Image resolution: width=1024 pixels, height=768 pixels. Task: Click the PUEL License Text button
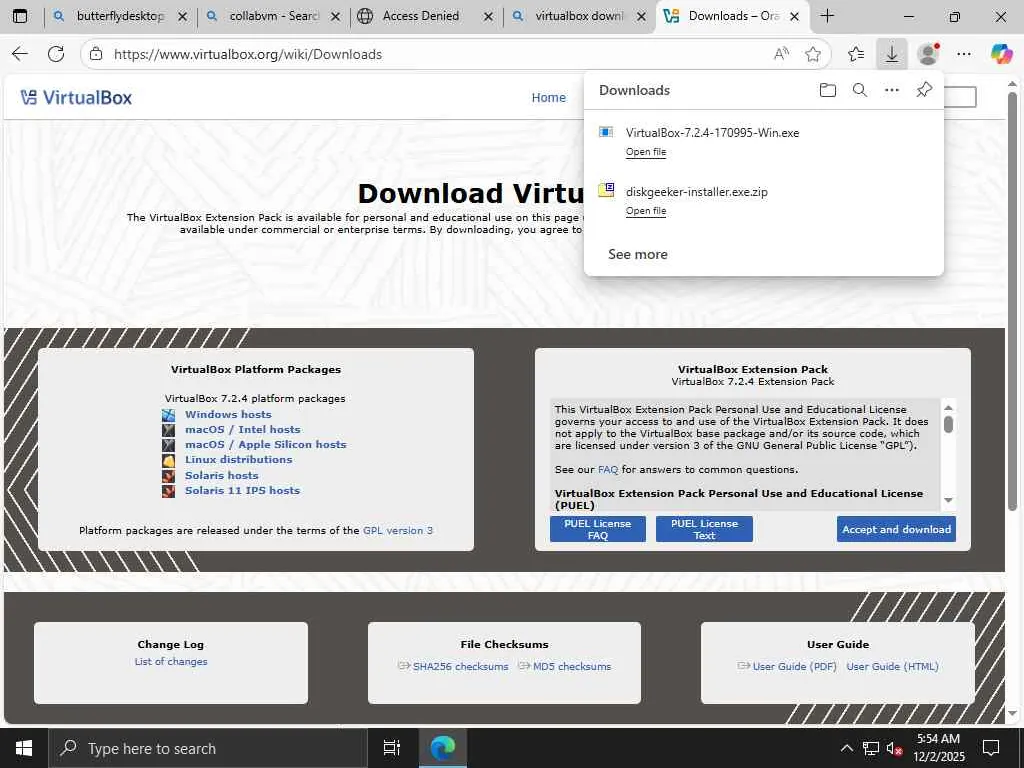[704, 529]
